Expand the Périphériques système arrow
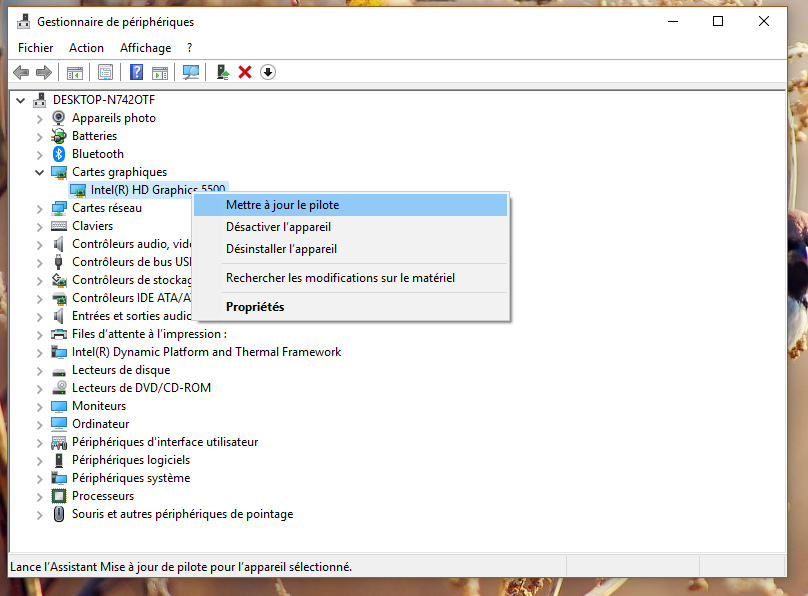This screenshot has height=596, width=808. tap(40, 479)
